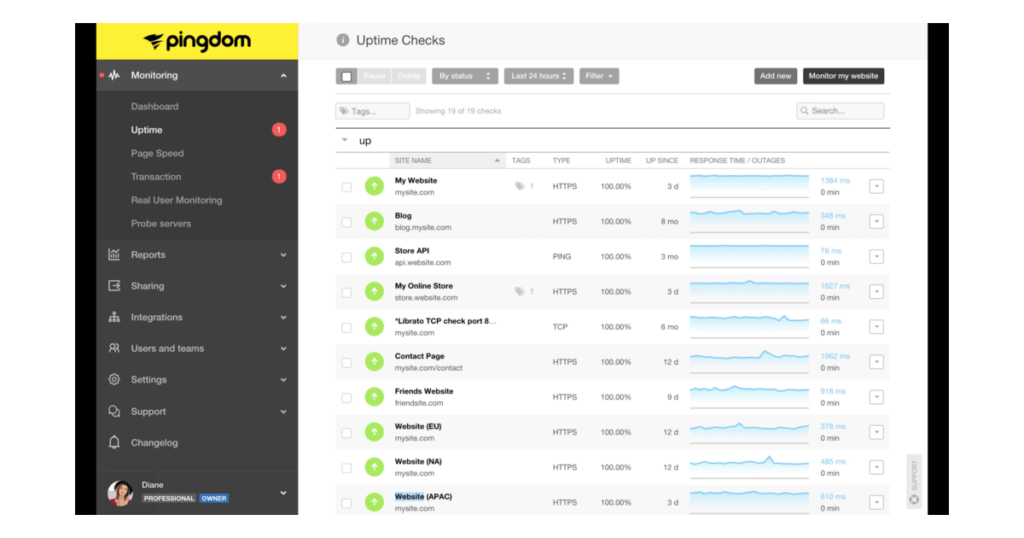Open the row menu arrow for My Website

pyautogui.click(x=876, y=187)
